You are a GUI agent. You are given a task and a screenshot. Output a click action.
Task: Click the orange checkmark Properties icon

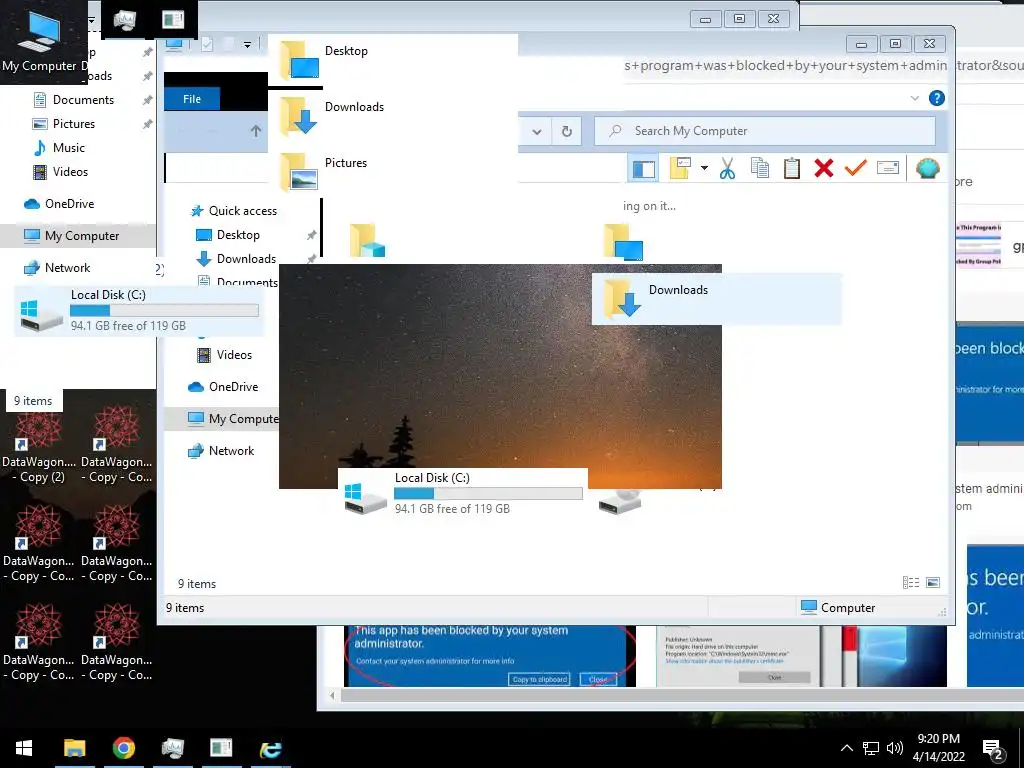click(856, 168)
